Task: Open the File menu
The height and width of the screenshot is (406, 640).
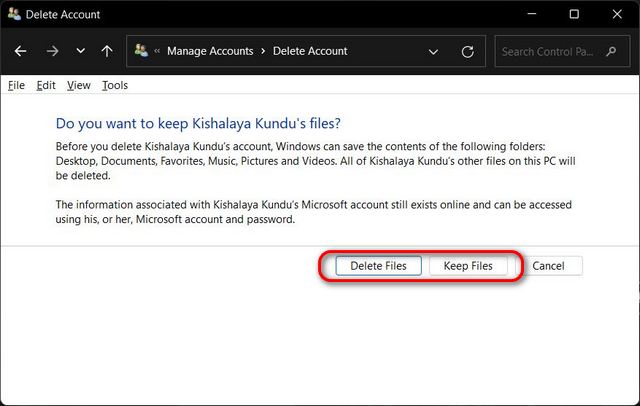Action: tap(16, 85)
